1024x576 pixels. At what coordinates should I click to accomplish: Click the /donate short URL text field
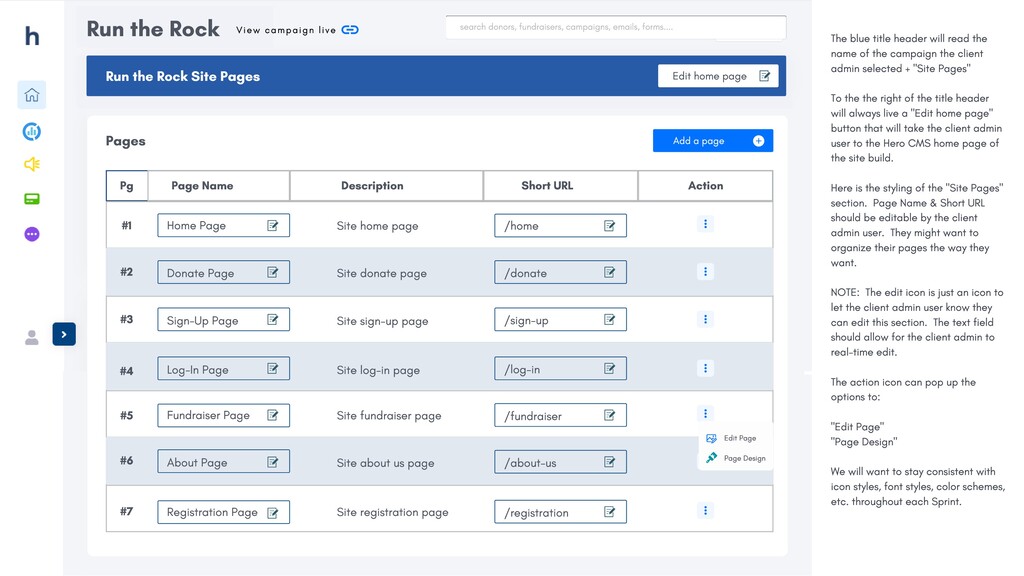tap(560, 272)
